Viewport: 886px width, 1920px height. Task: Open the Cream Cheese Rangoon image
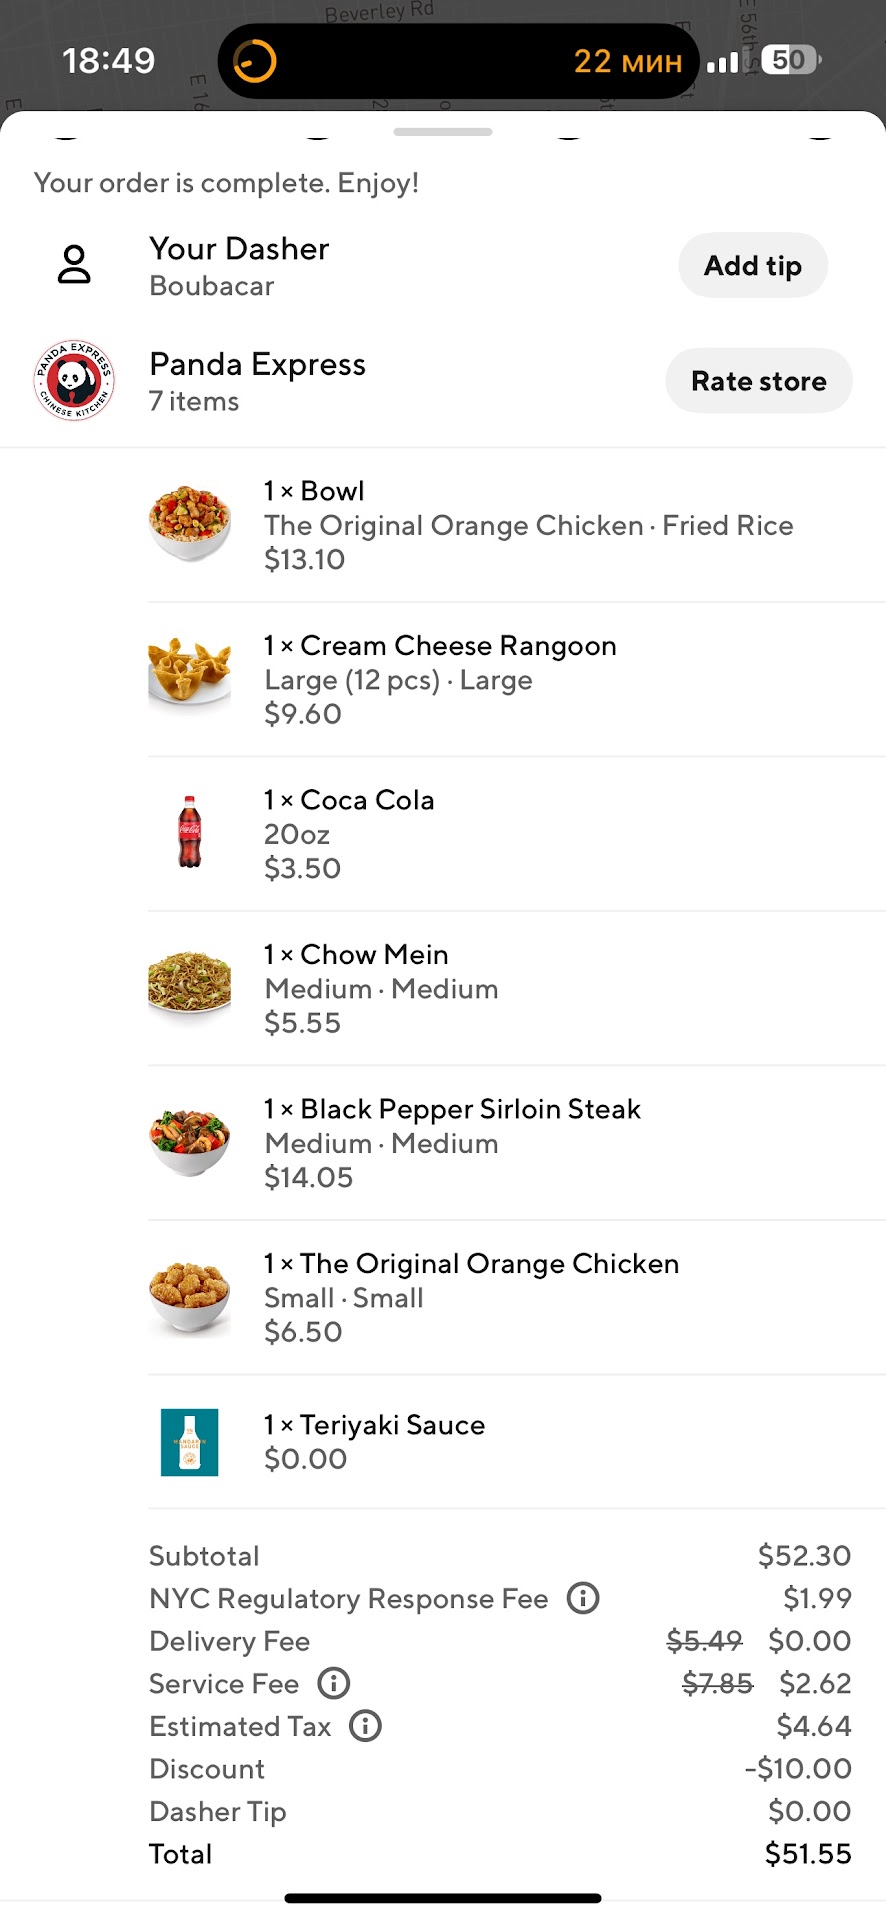[x=189, y=677]
